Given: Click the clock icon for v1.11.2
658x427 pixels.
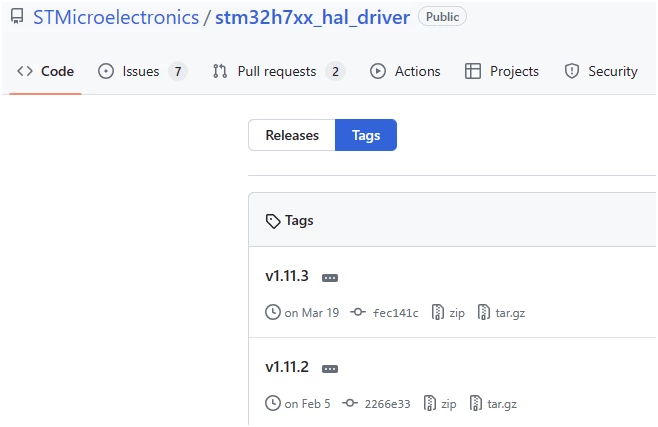Looking at the screenshot, I should pyautogui.click(x=273, y=404).
